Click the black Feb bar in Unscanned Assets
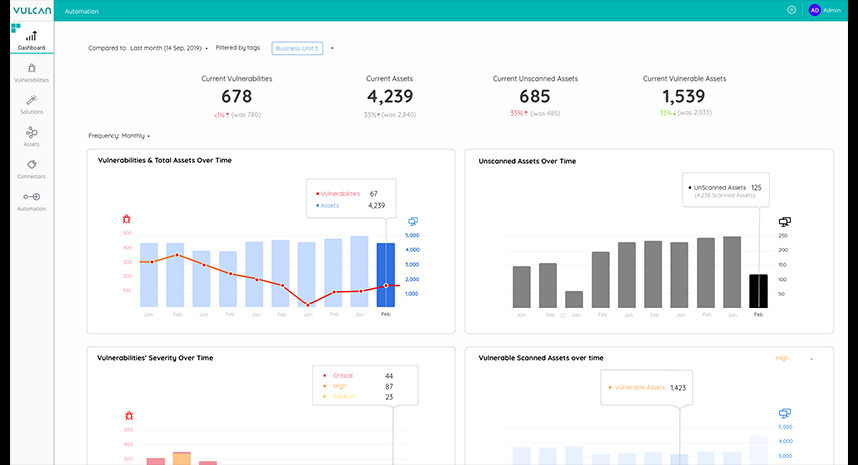This screenshot has height=465, width=858. (x=758, y=290)
